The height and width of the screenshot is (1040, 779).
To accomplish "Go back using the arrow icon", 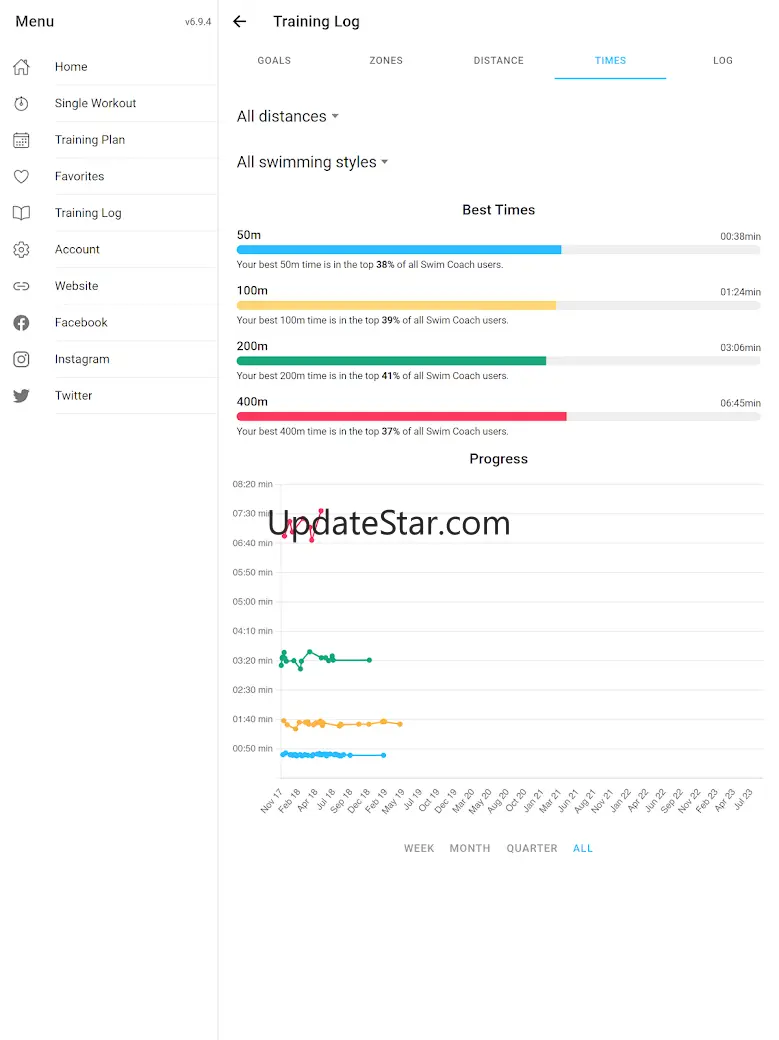I will [239, 21].
